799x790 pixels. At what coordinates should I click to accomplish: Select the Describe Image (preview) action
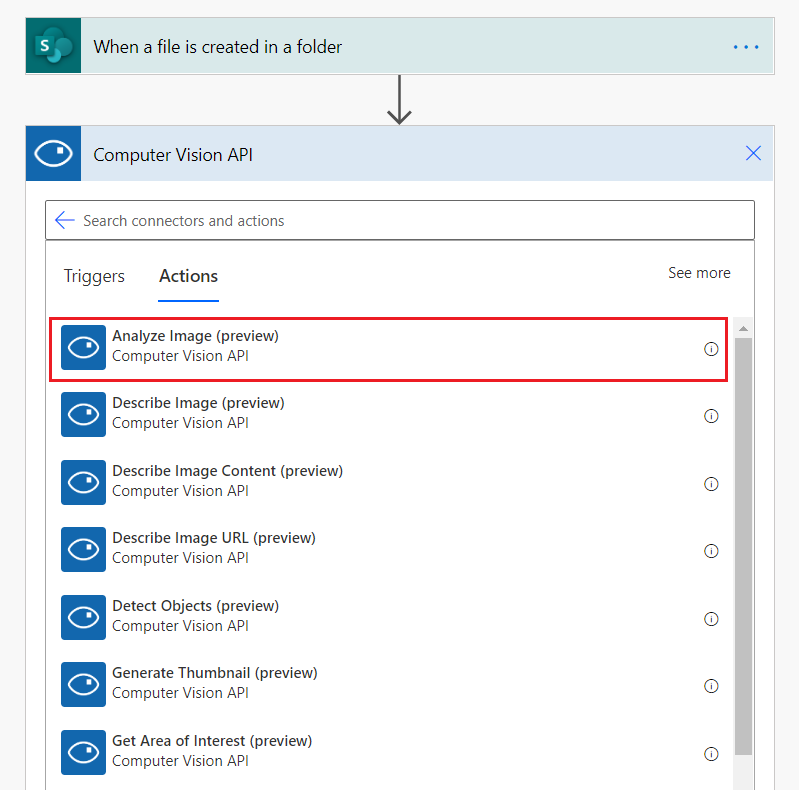[x=198, y=412]
